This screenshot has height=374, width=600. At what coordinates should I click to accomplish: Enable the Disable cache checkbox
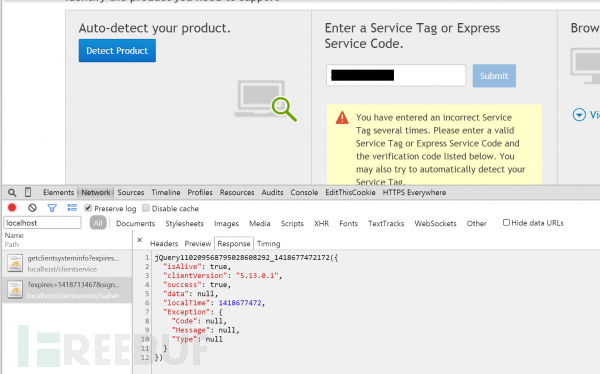145,208
